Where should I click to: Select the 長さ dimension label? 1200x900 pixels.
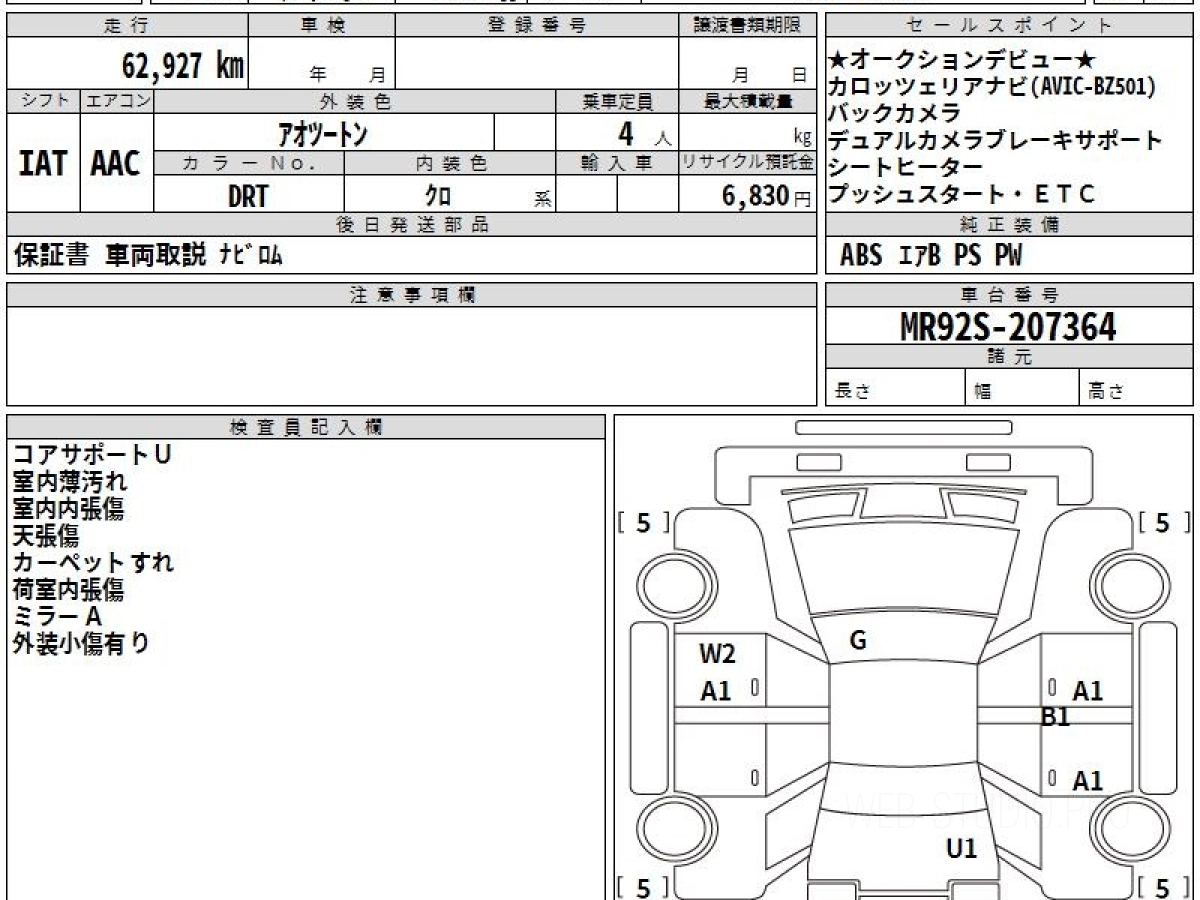pos(852,392)
